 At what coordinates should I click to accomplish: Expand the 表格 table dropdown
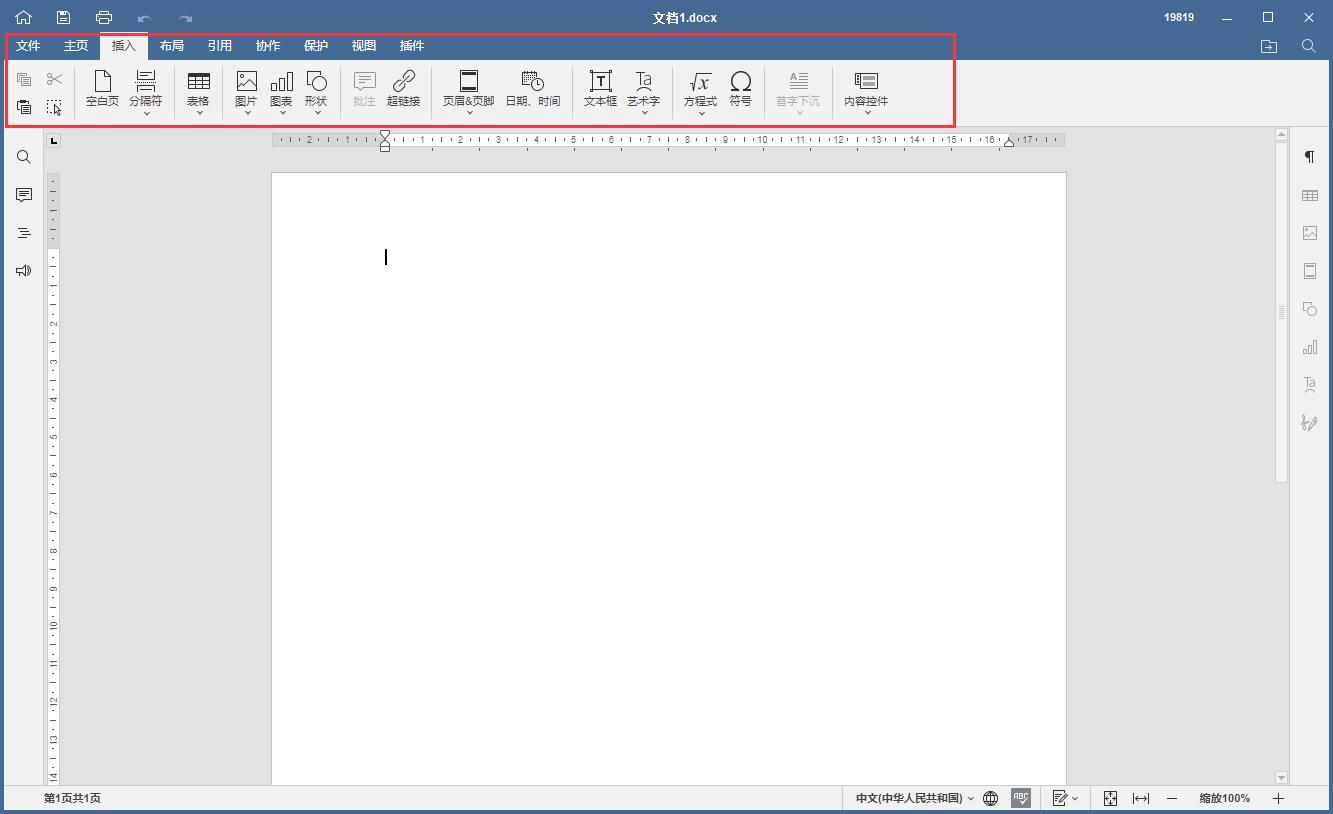198,112
